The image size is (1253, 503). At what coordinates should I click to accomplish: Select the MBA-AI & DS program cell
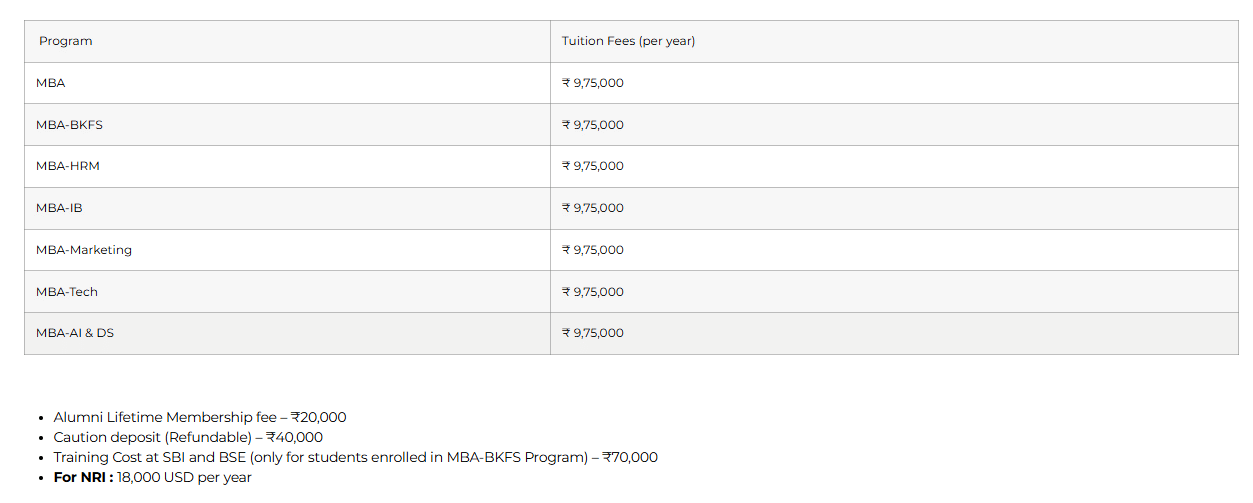(75, 333)
